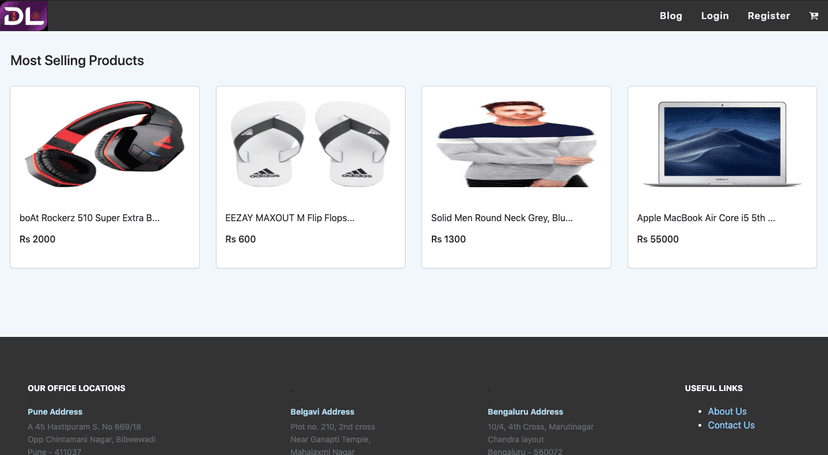The image size is (828, 455).
Task: Click the DL logo in the header
Action: [24, 16]
